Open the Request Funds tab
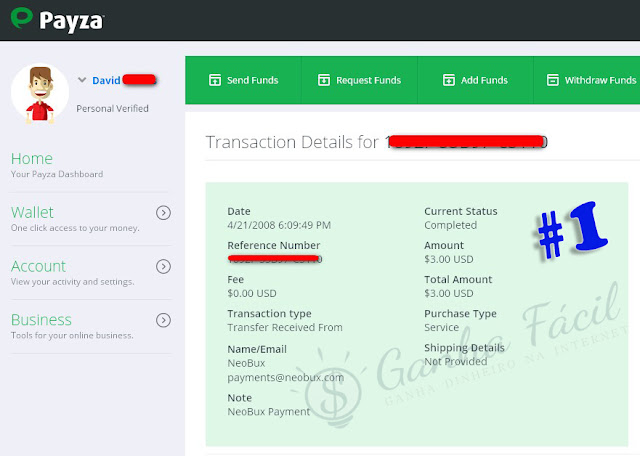This screenshot has height=456, width=640. 359,80
